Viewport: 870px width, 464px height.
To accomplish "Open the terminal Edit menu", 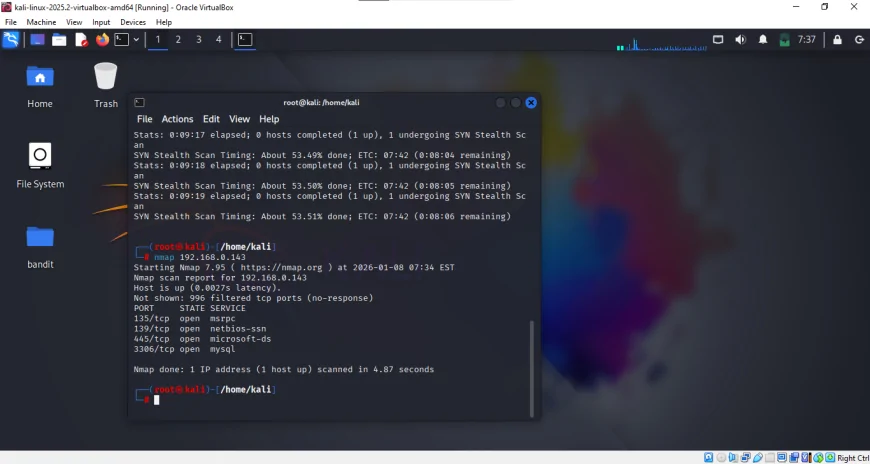I will pos(211,119).
